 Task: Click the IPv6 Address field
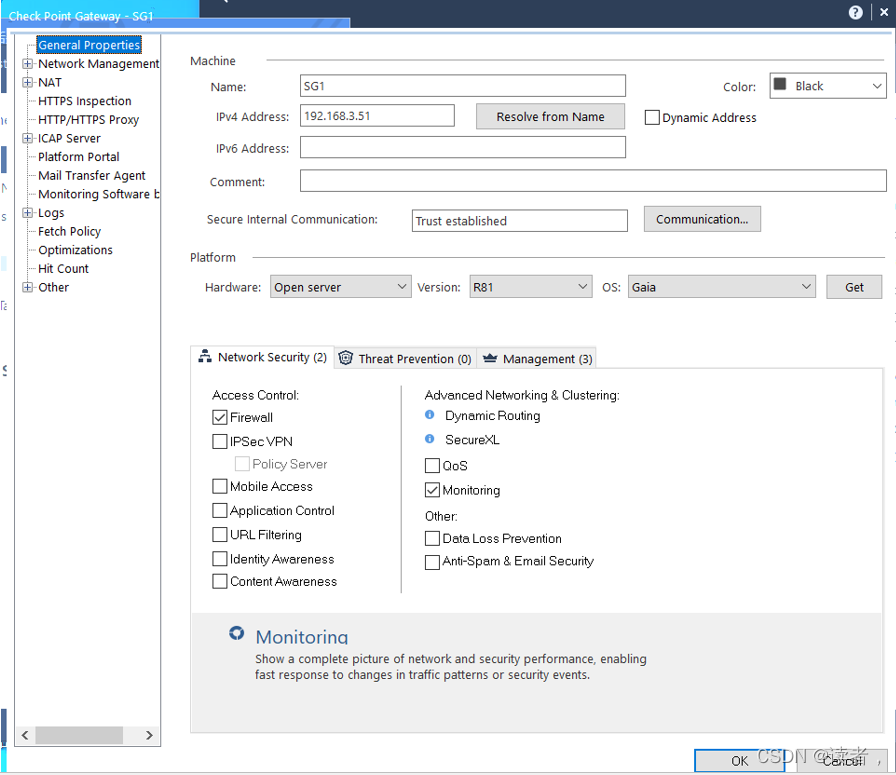pyautogui.click(x=462, y=147)
